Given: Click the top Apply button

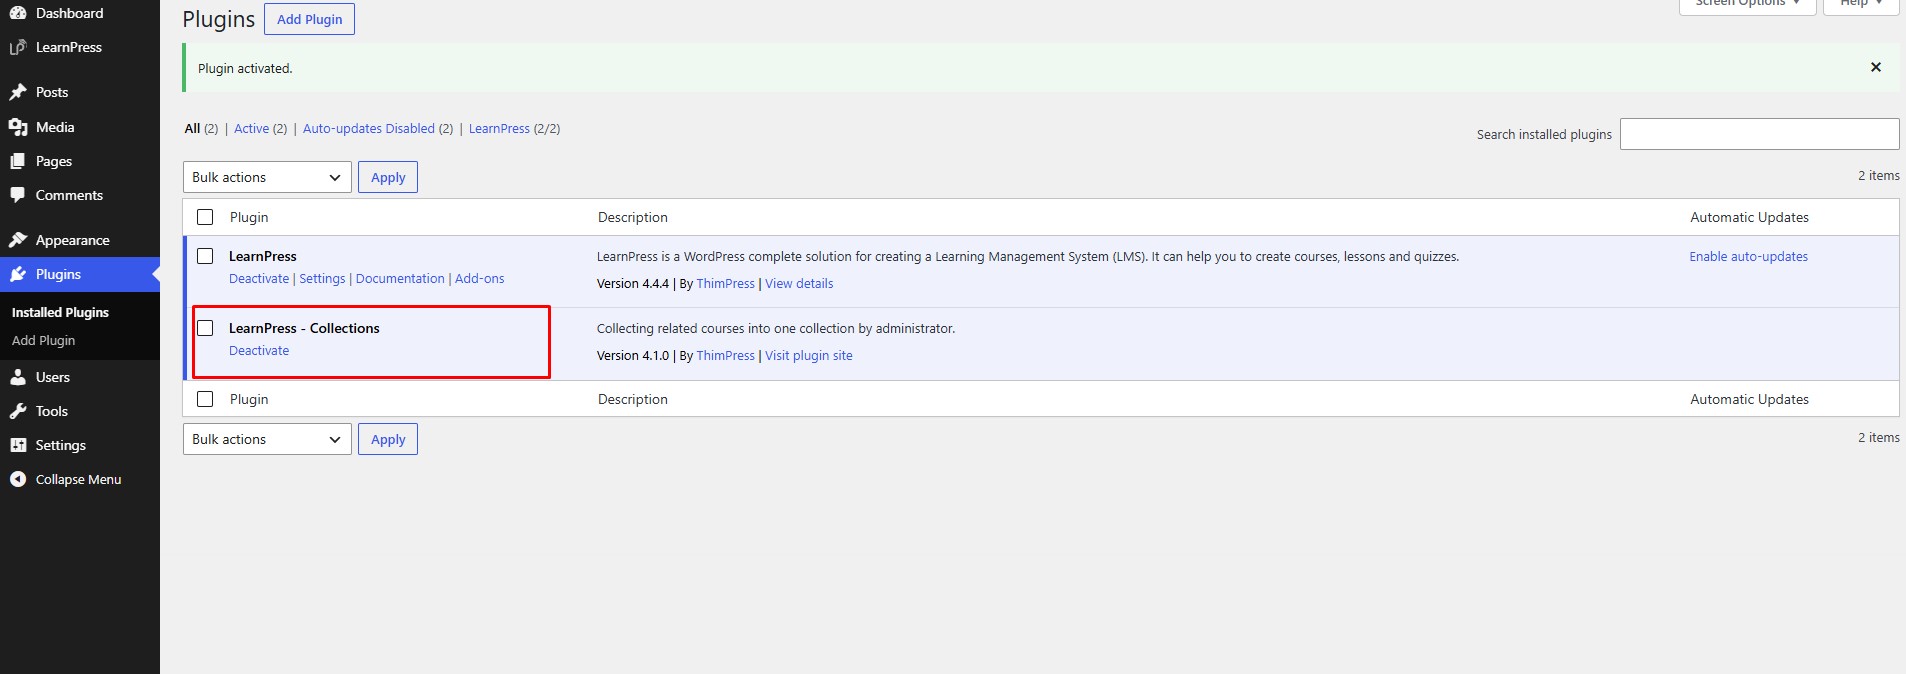Looking at the screenshot, I should pyautogui.click(x=388, y=177).
